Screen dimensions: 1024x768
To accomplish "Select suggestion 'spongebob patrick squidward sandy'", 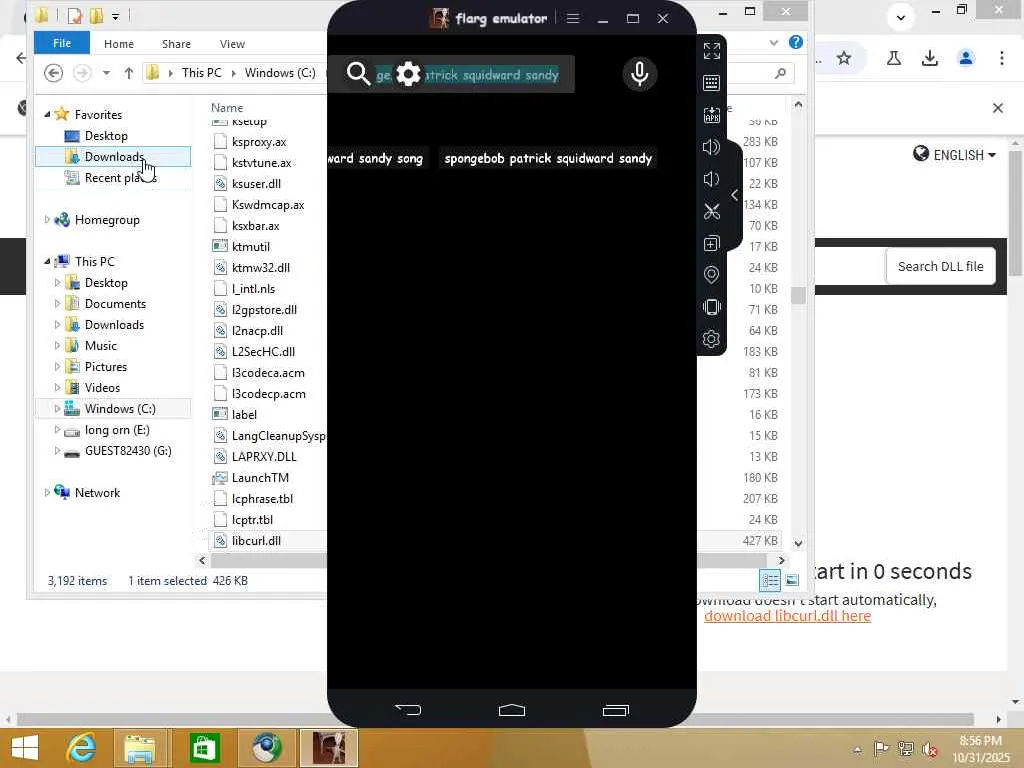I will 548,159.
